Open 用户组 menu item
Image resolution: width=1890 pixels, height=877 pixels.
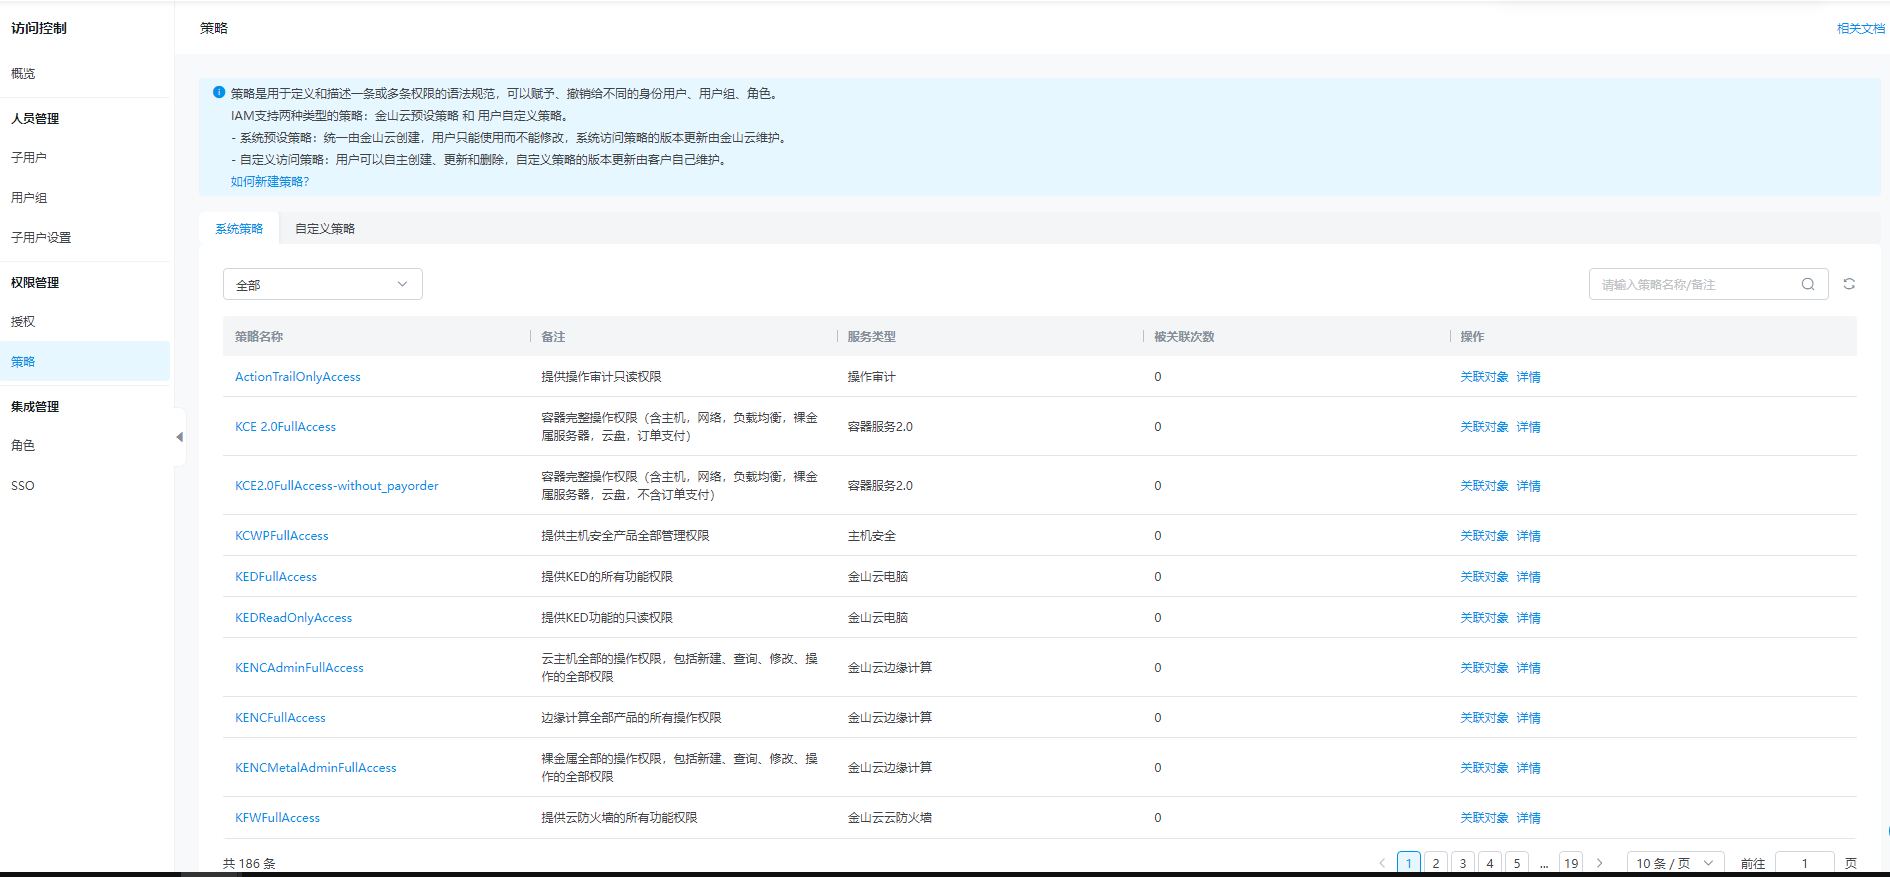29,198
